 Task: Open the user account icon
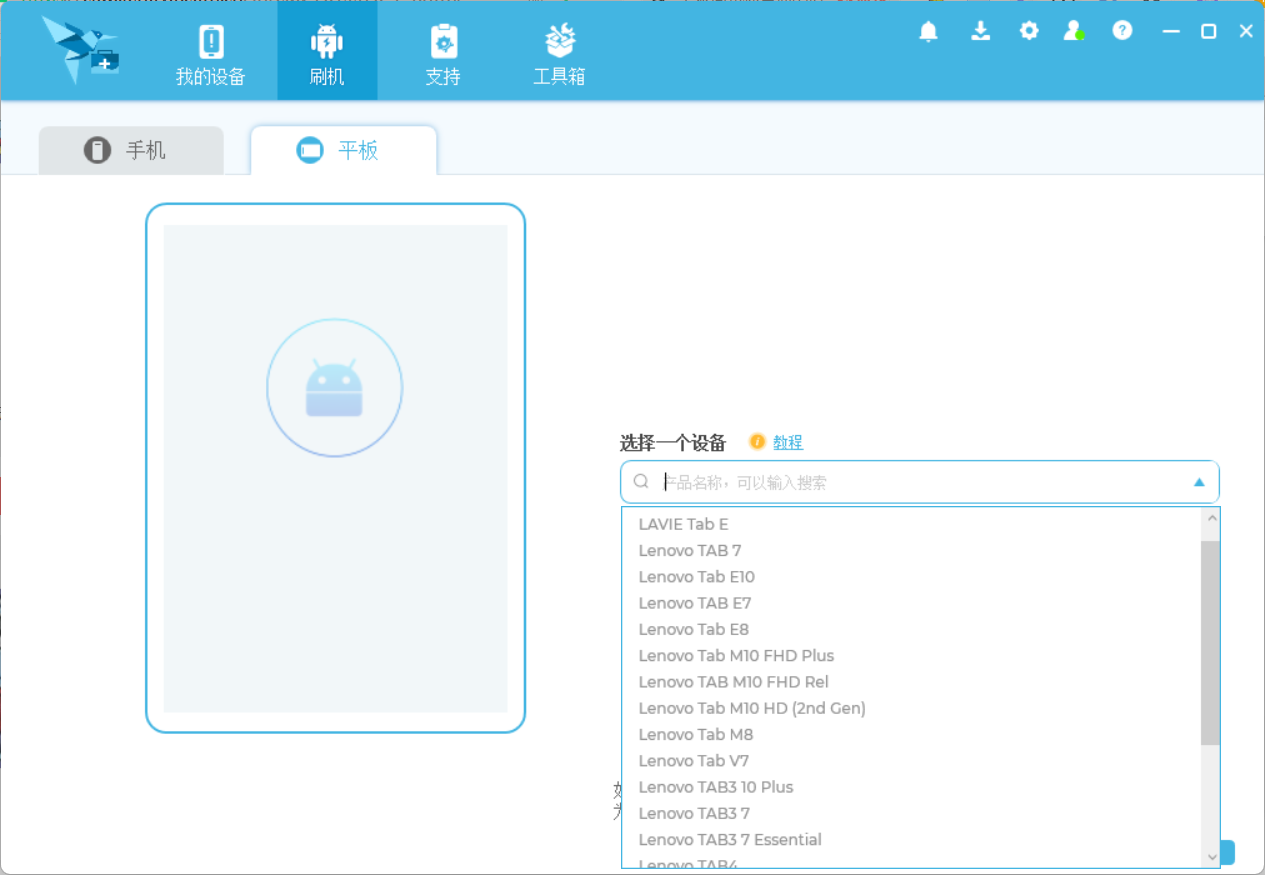(x=1074, y=31)
